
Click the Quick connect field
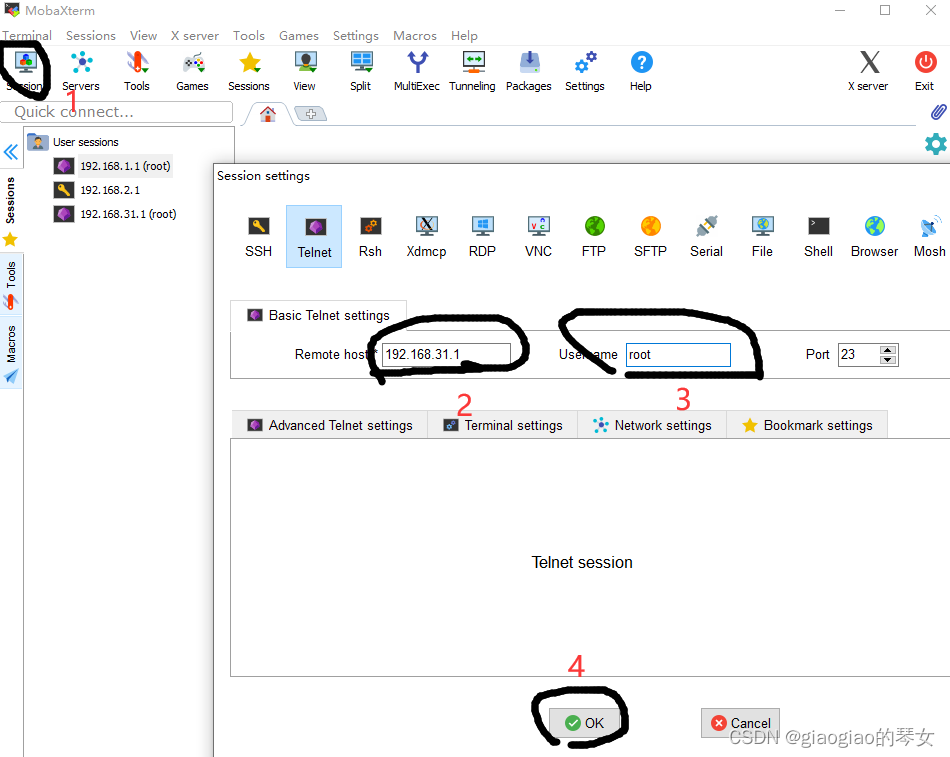117,112
